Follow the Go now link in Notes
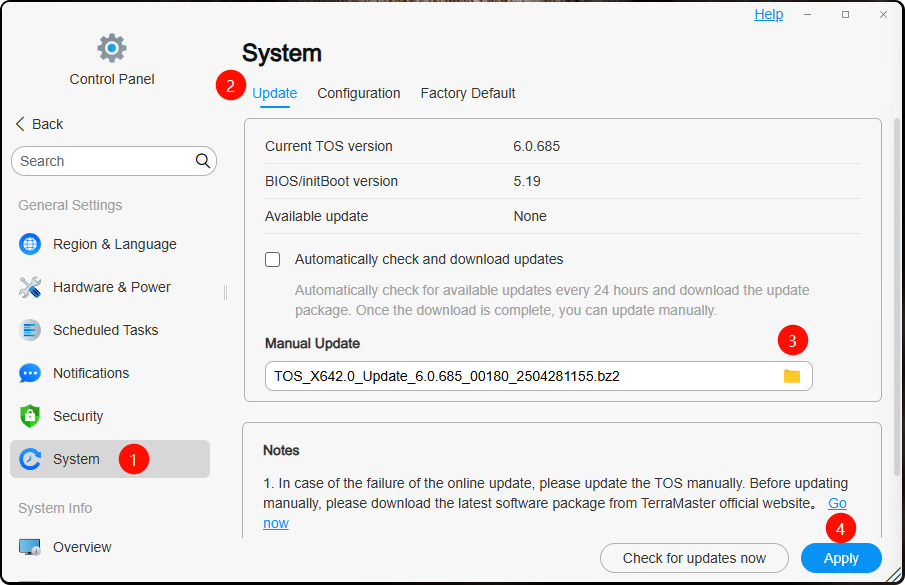The width and height of the screenshot is (905, 585). pyautogui.click(x=837, y=504)
